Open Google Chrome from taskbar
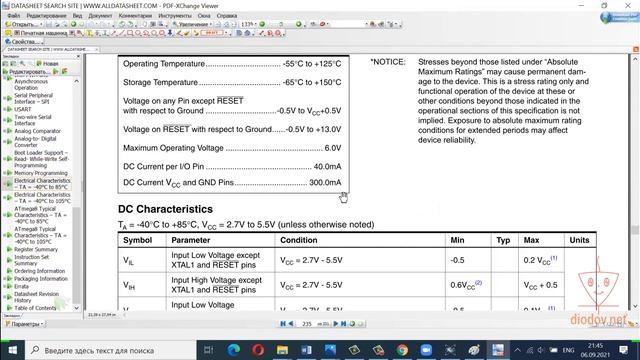The width and height of the screenshot is (640, 360). pyautogui.click(x=402, y=350)
